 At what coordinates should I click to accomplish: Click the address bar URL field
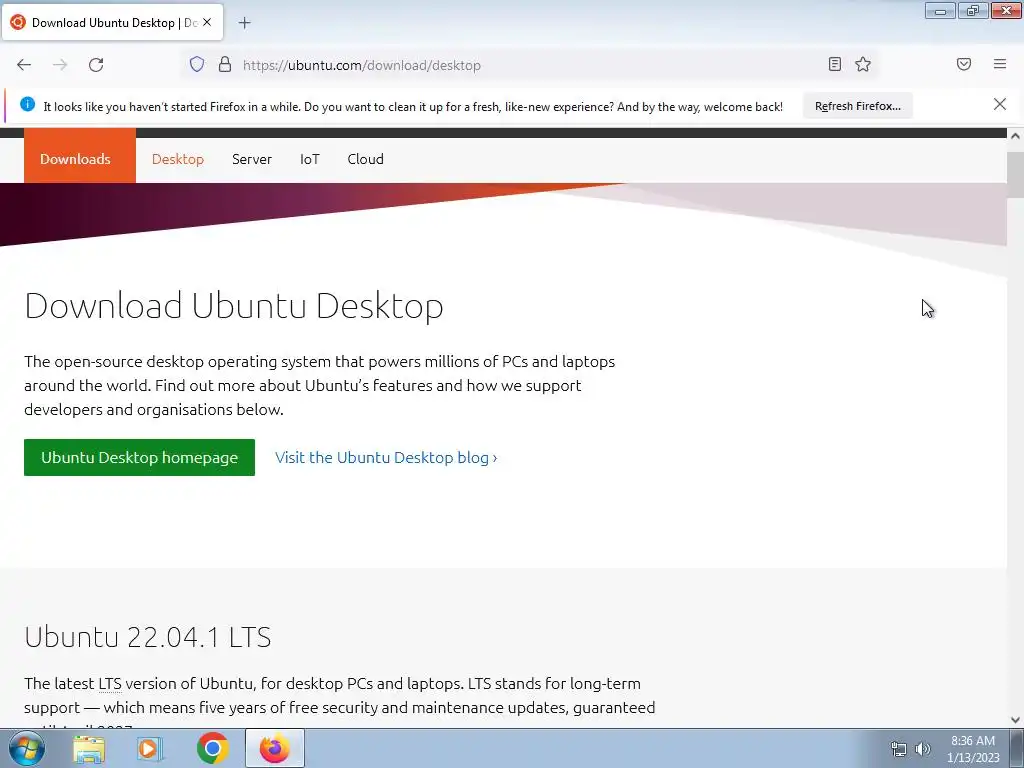[x=529, y=65]
